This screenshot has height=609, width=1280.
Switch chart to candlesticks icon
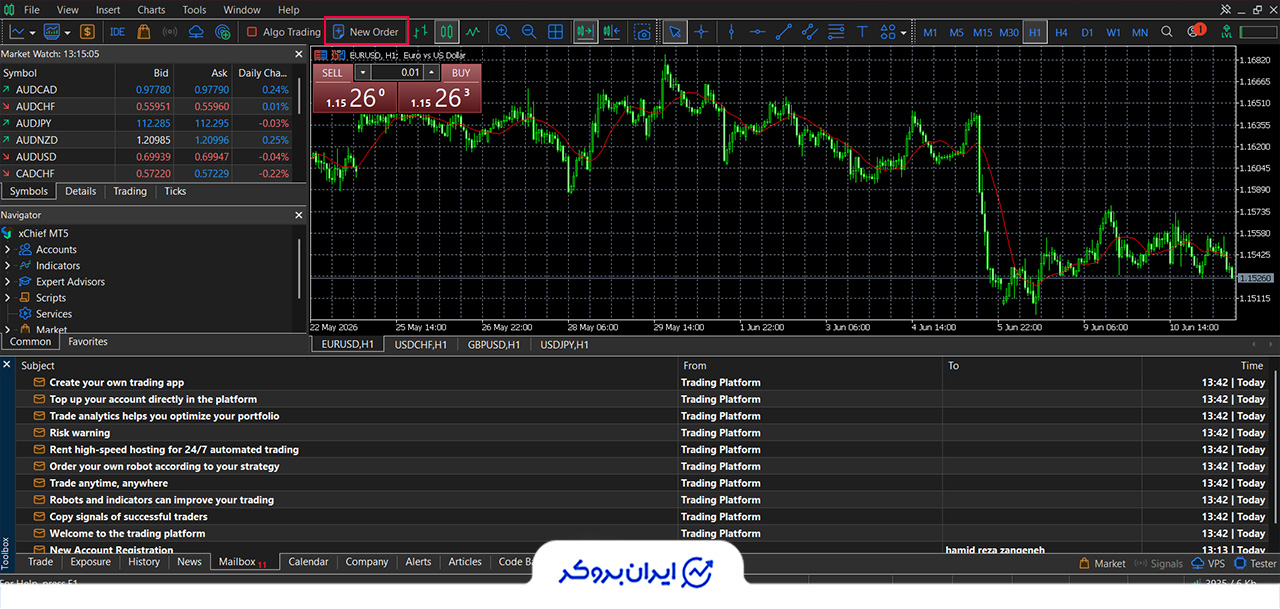[447, 32]
